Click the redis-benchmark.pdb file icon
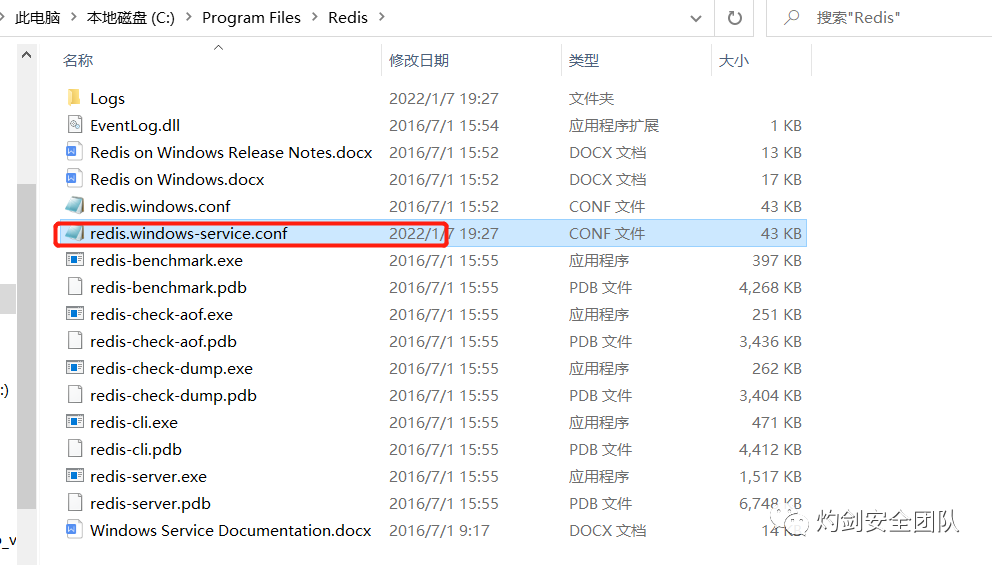This screenshot has width=992, height=565. click(75, 287)
